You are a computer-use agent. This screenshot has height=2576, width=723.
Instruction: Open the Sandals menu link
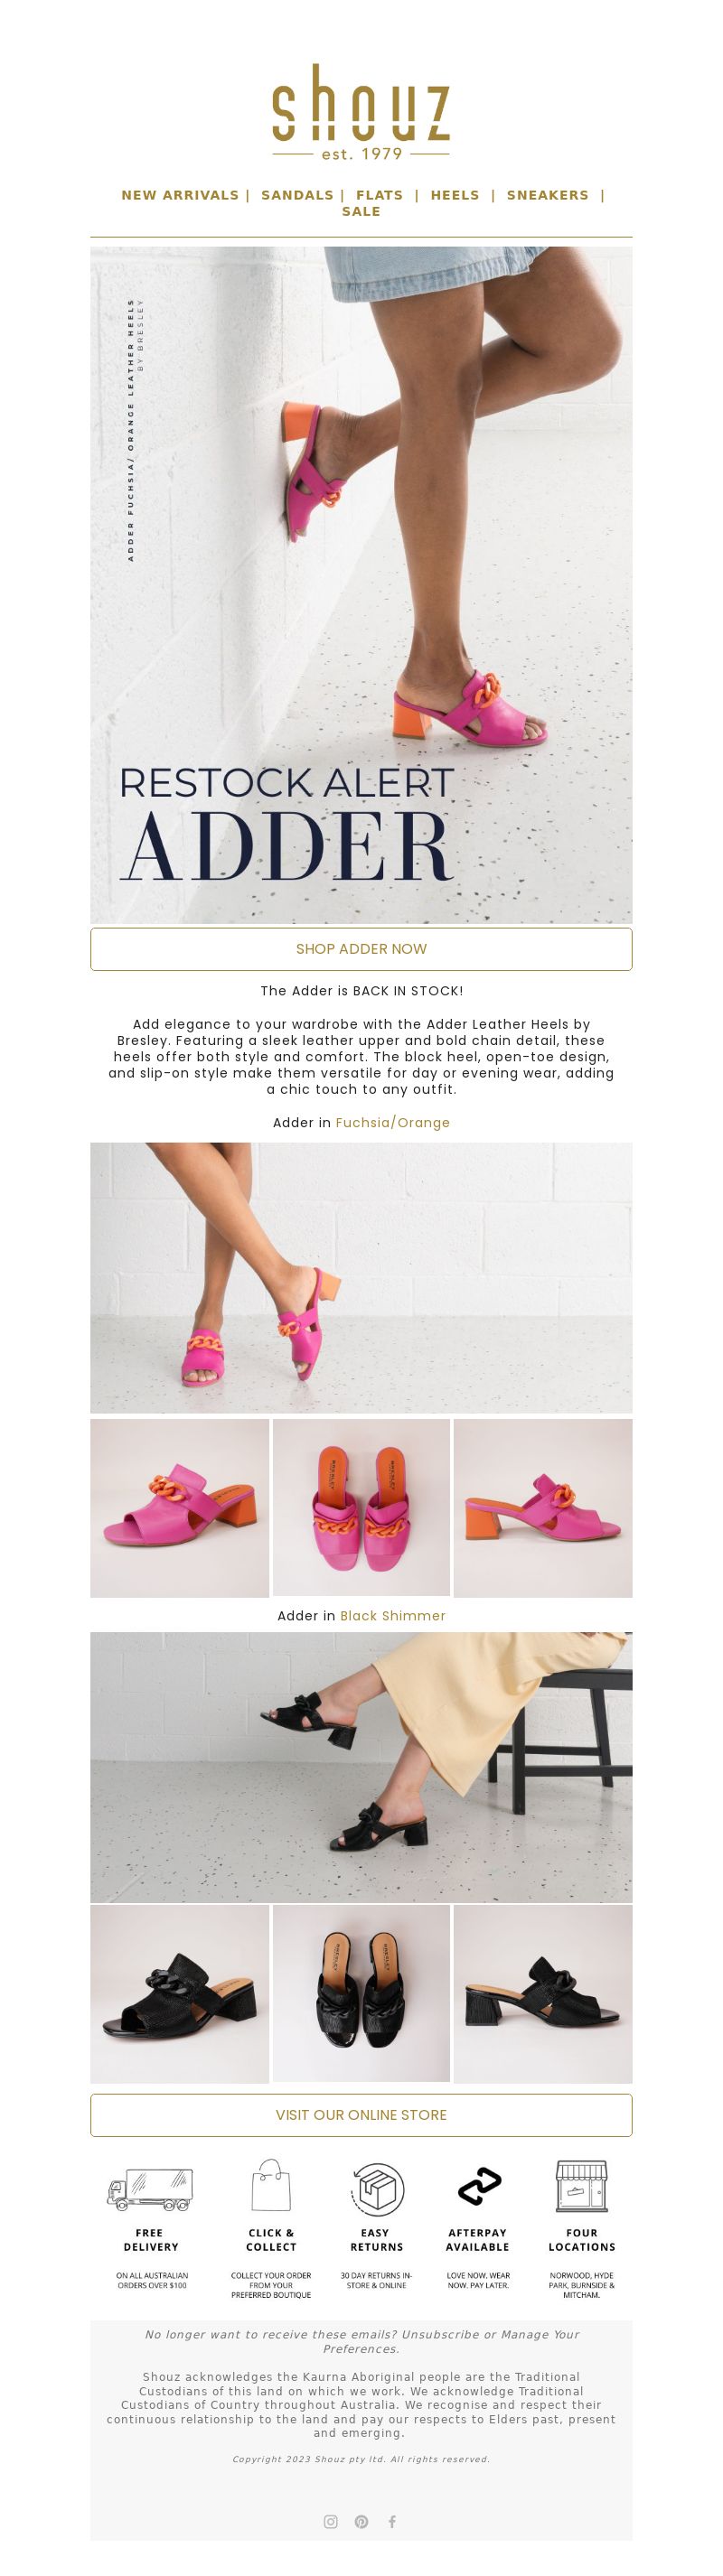pos(297,195)
